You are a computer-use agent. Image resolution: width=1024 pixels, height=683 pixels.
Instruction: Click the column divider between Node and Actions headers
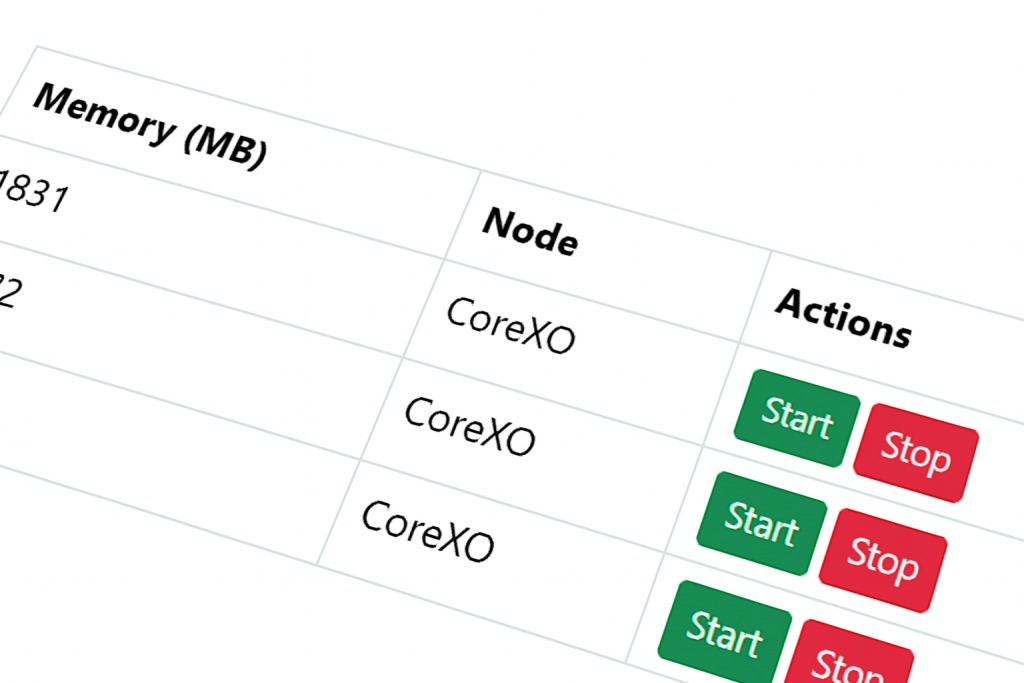(755, 296)
